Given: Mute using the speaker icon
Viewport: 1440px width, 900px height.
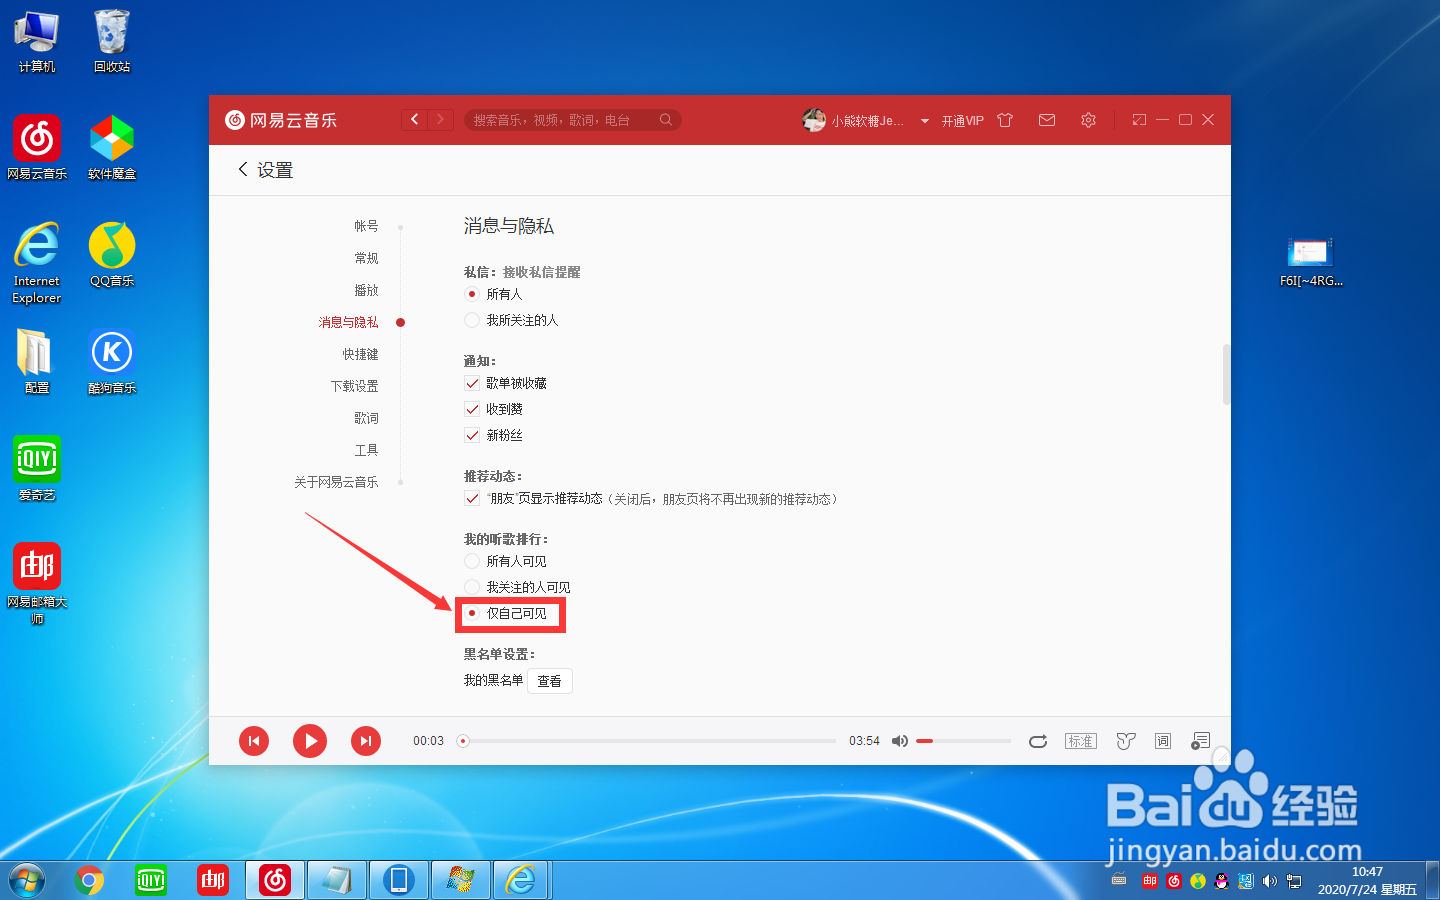Looking at the screenshot, I should [899, 741].
